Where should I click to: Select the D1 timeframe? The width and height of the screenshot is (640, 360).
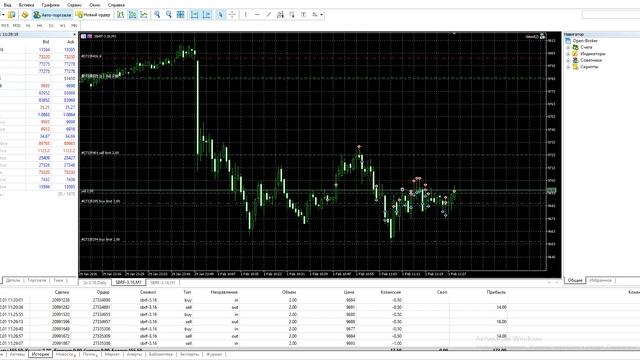(x=51, y=25)
